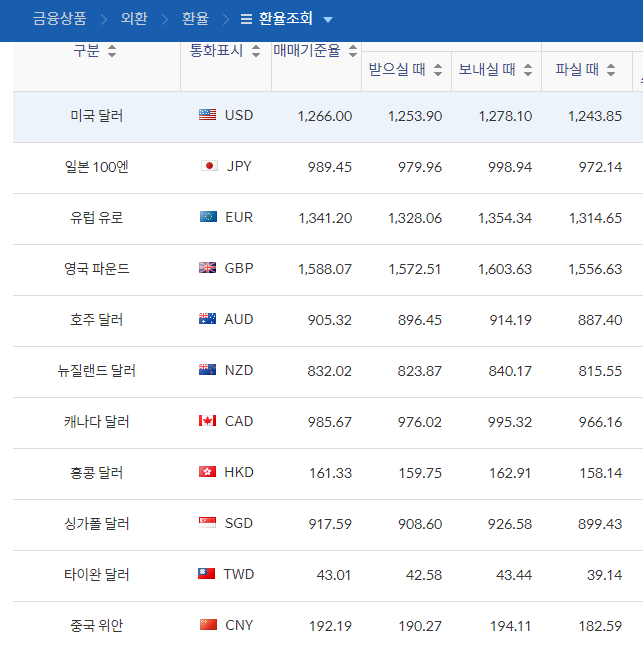Open 외환 in the breadcrumb menu
Screen dimensions: 643x651
pyautogui.click(x=134, y=19)
